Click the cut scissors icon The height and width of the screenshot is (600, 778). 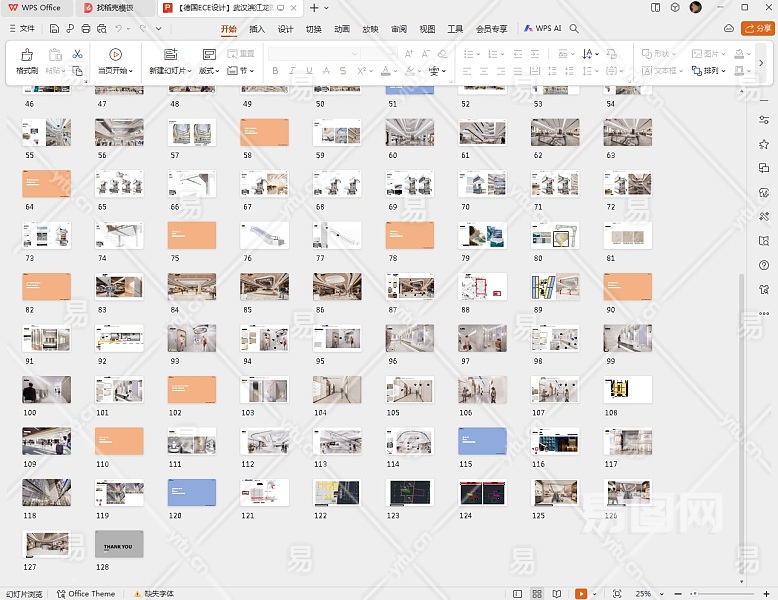(78, 54)
